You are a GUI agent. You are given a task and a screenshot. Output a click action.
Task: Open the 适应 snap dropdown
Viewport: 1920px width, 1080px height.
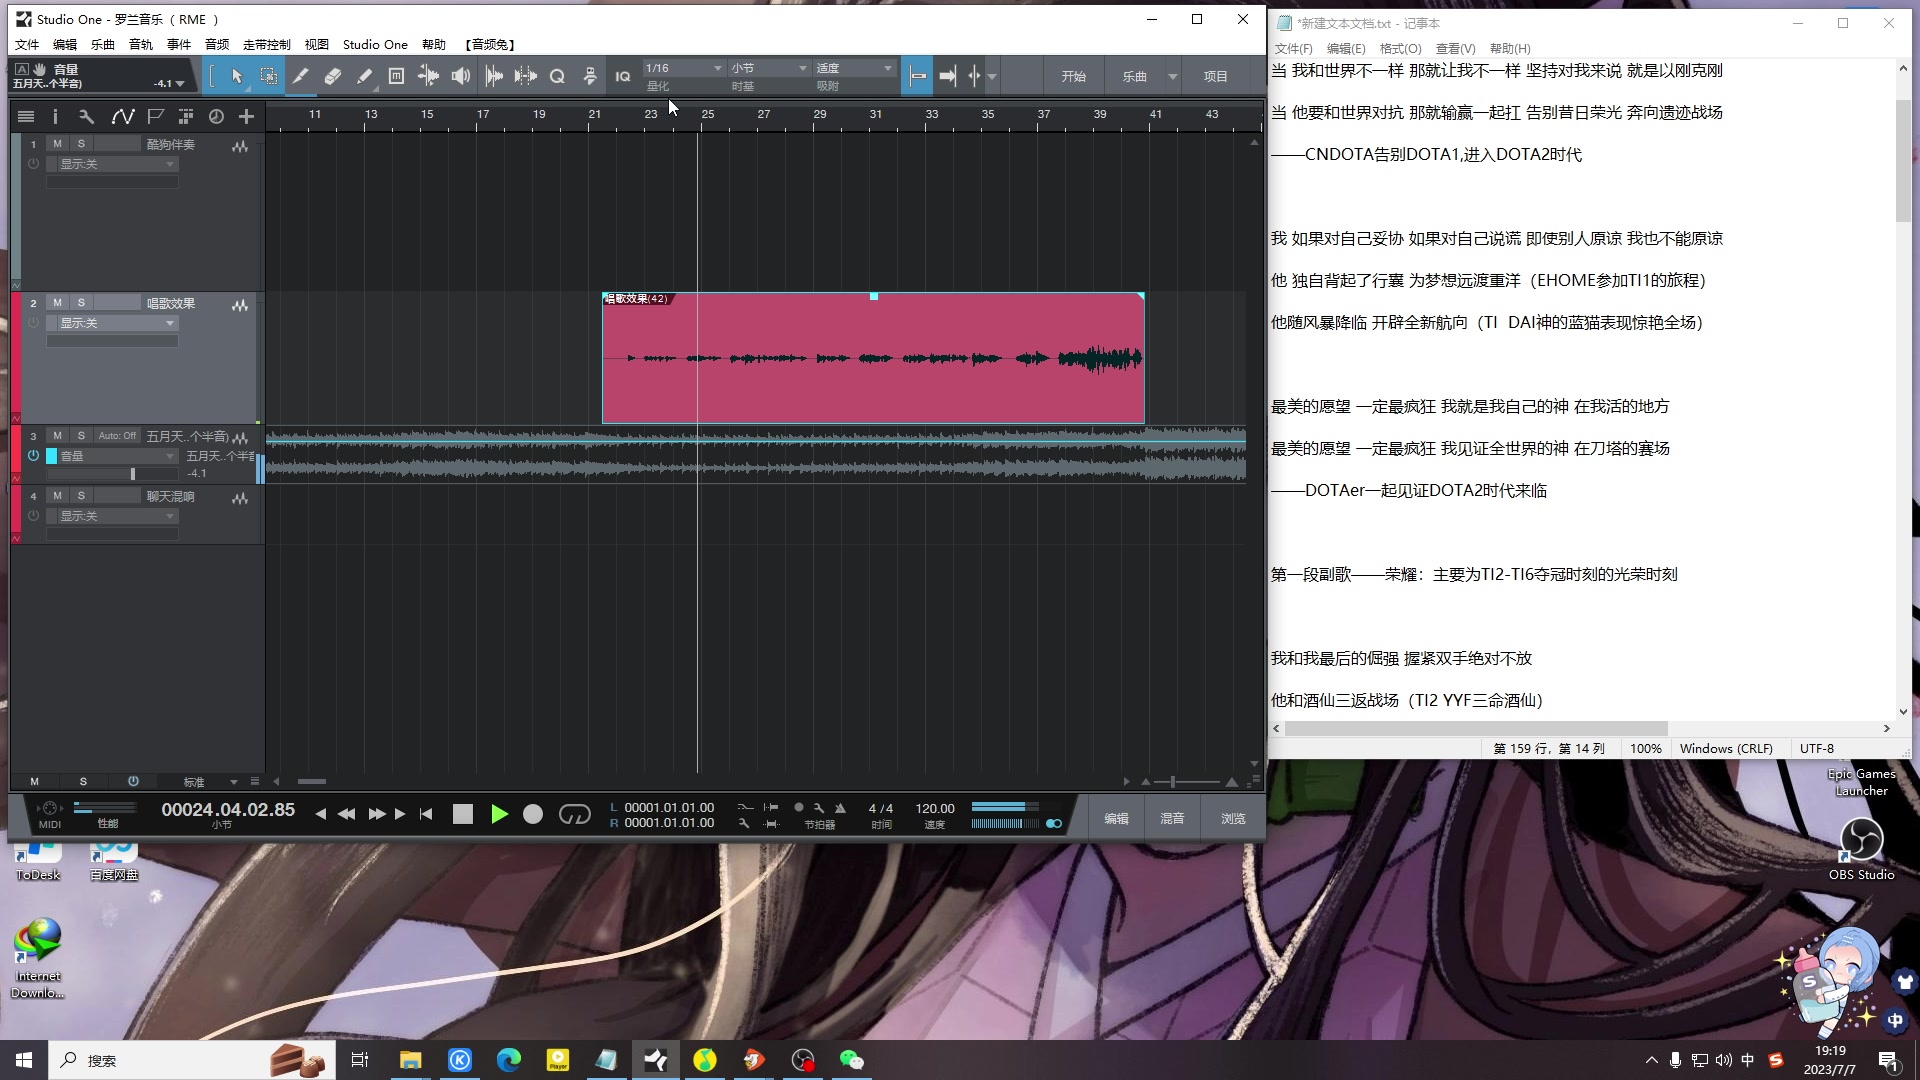tap(854, 68)
